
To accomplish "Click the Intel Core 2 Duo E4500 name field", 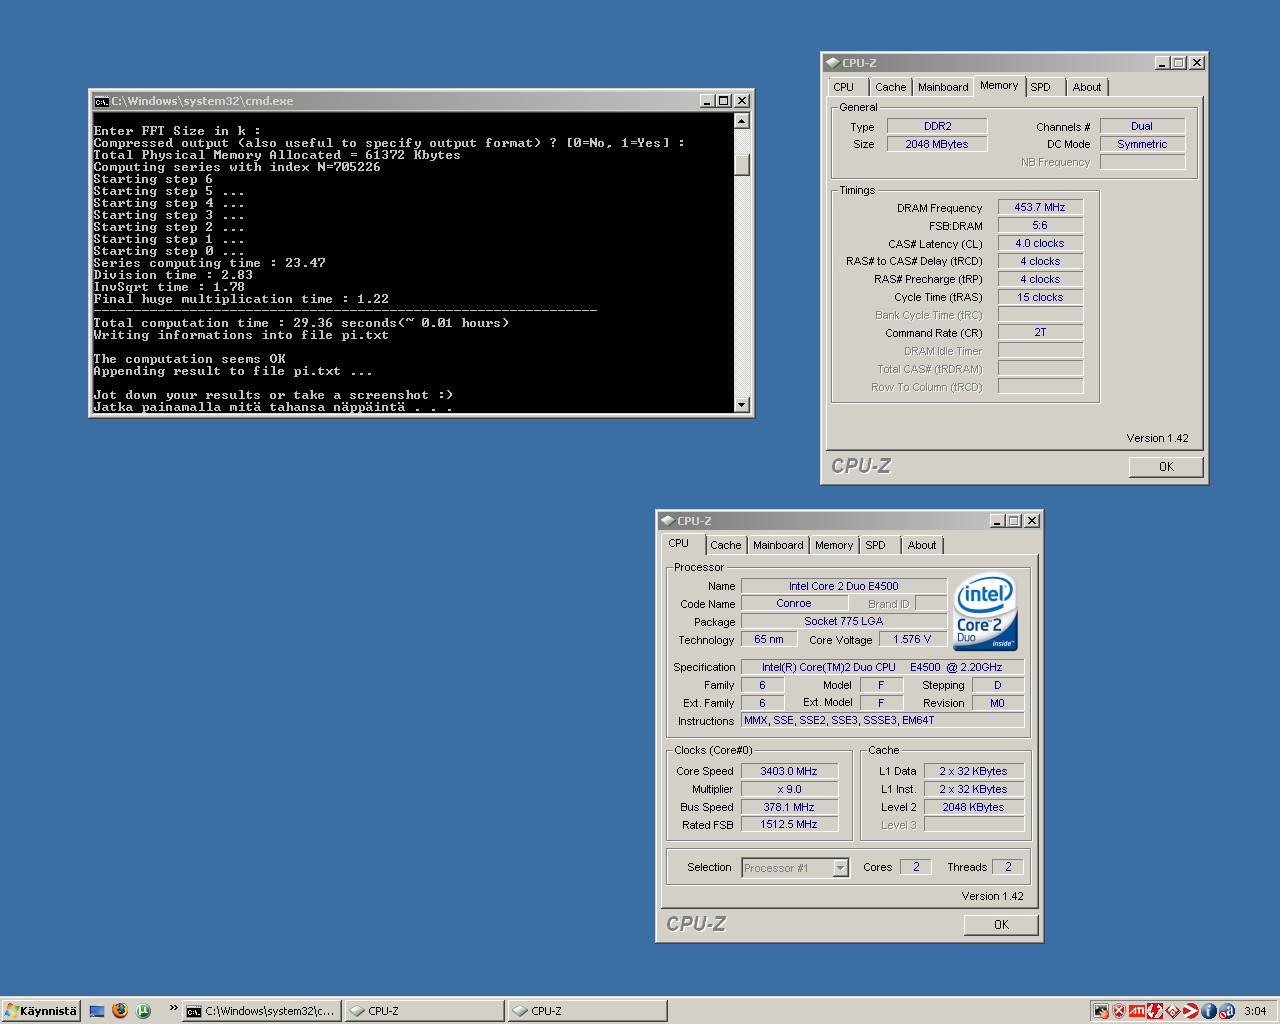I will click(x=844, y=586).
